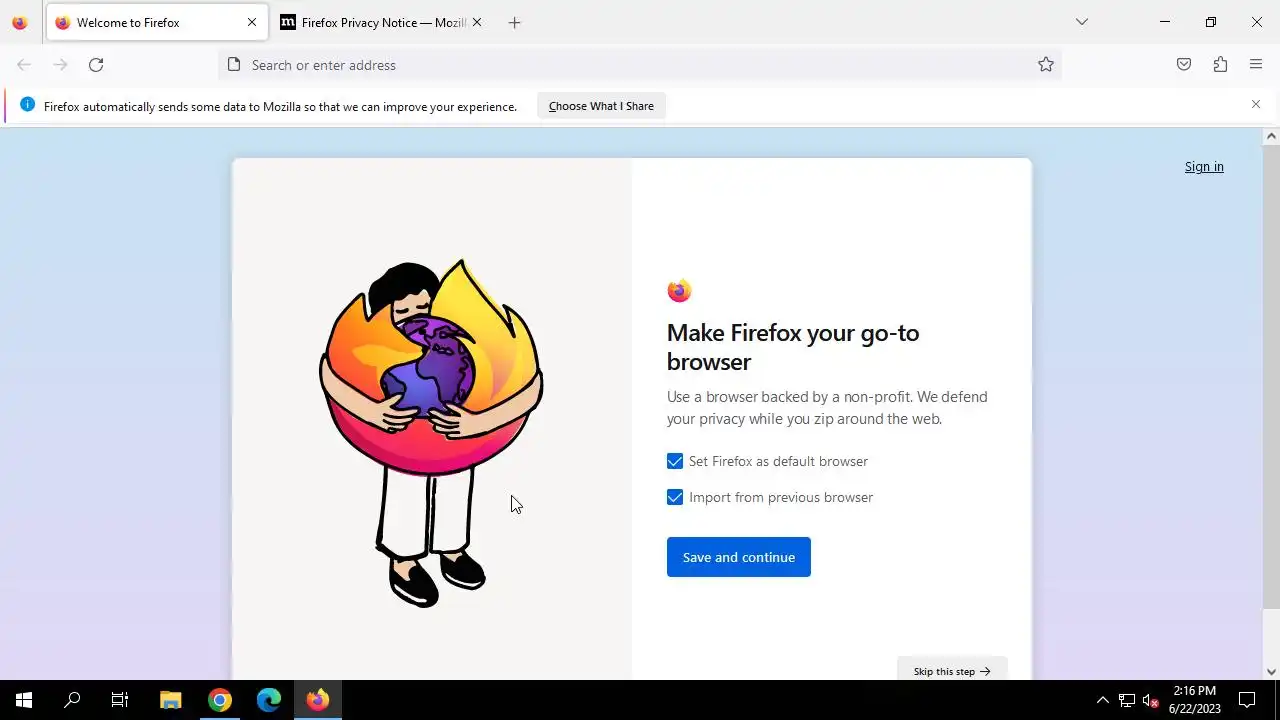1280x720 pixels.
Task: Click the taskbar clock showing 2:16 PM
Action: [x=1195, y=700]
